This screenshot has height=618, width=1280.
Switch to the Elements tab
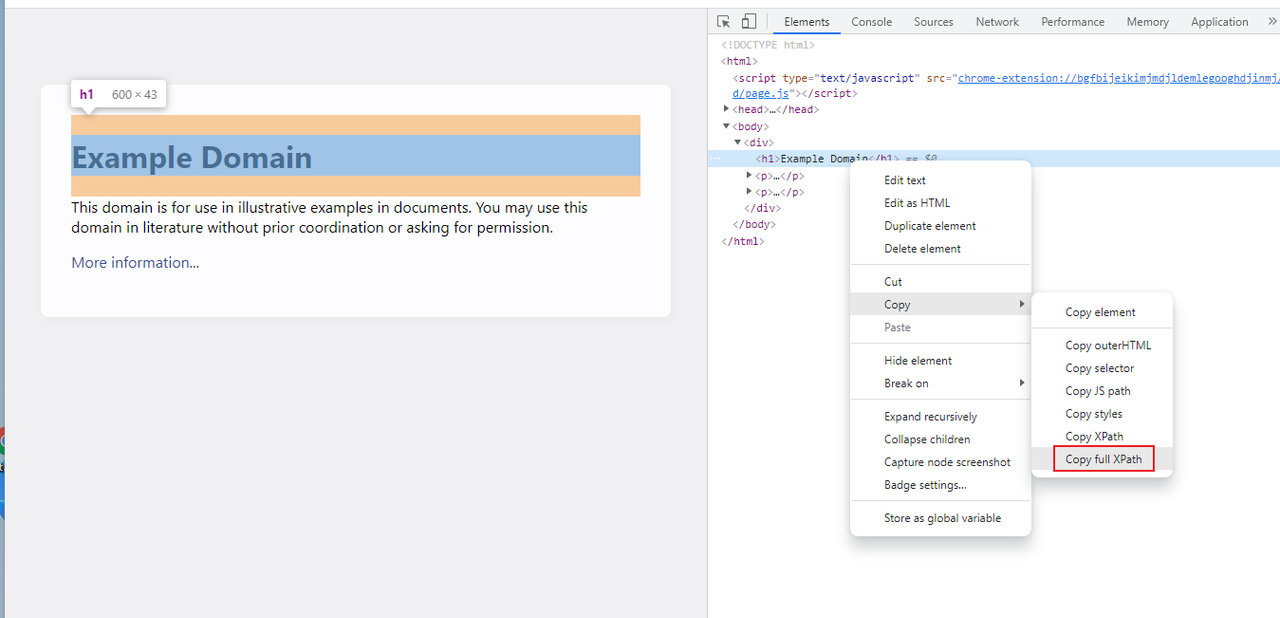point(807,22)
